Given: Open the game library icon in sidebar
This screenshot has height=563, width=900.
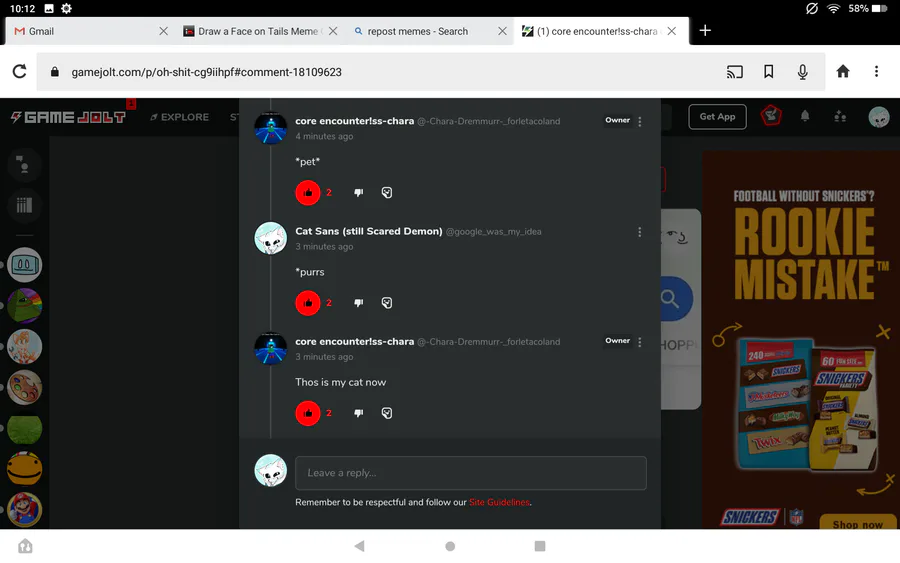Looking at the screenshot, I should [24, 205].
